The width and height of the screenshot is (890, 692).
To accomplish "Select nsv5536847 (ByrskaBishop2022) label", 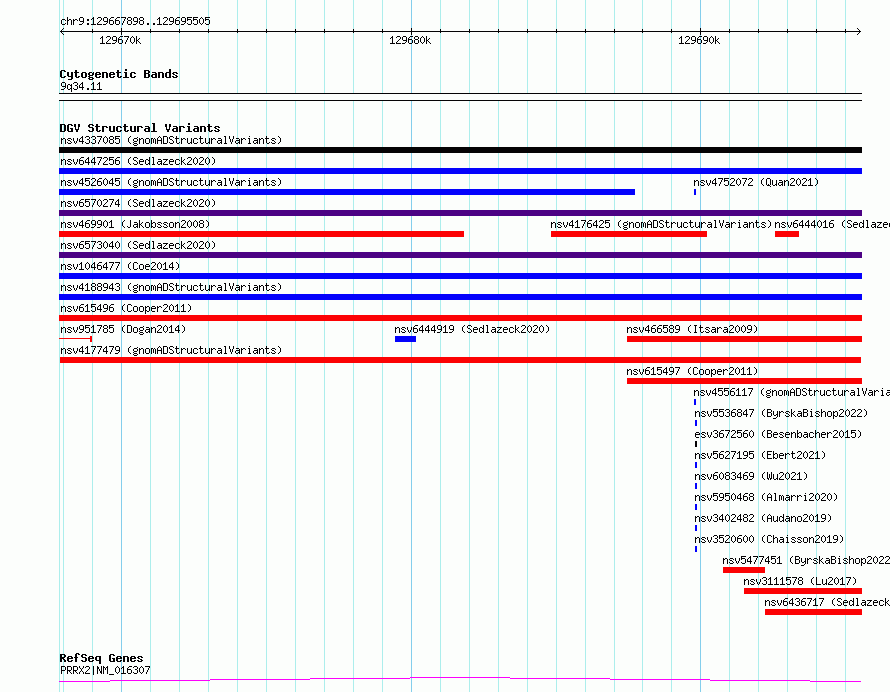I will [781, 413].
